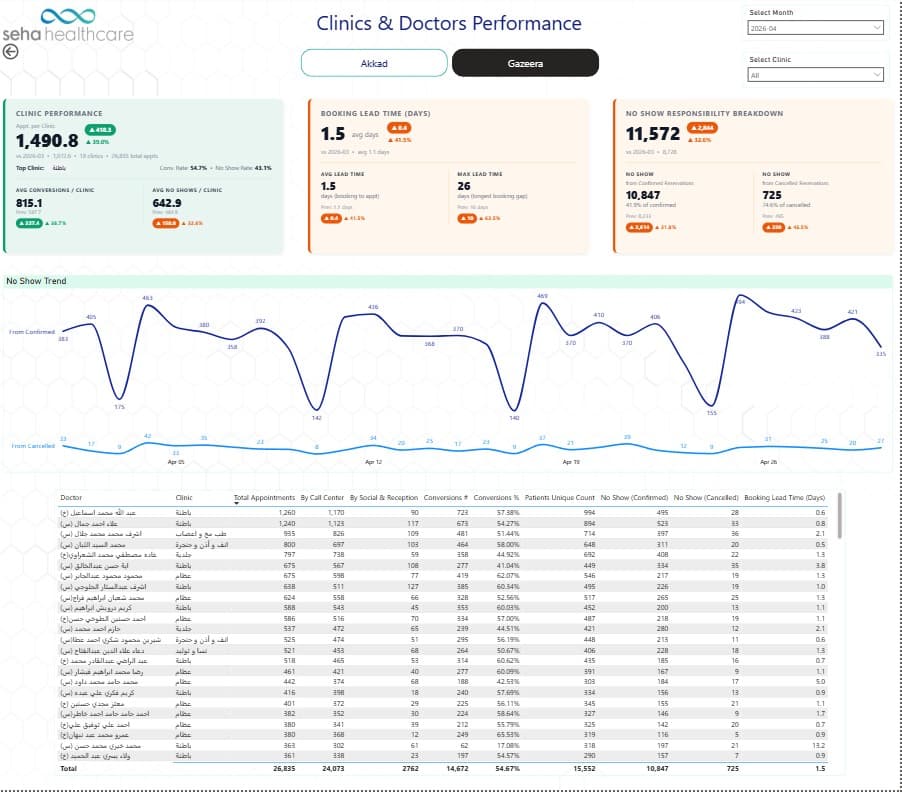Select the Gazeera branch button
This screenshot has height=792, width=902.
pyautogui.click(x=525, y=63)
